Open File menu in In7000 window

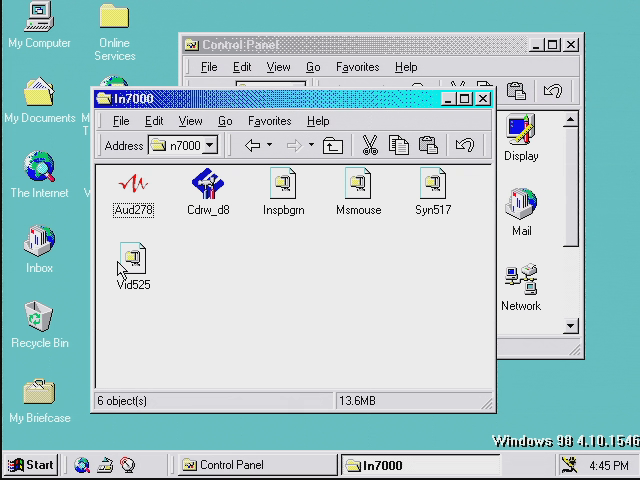(x=121, y=121)
